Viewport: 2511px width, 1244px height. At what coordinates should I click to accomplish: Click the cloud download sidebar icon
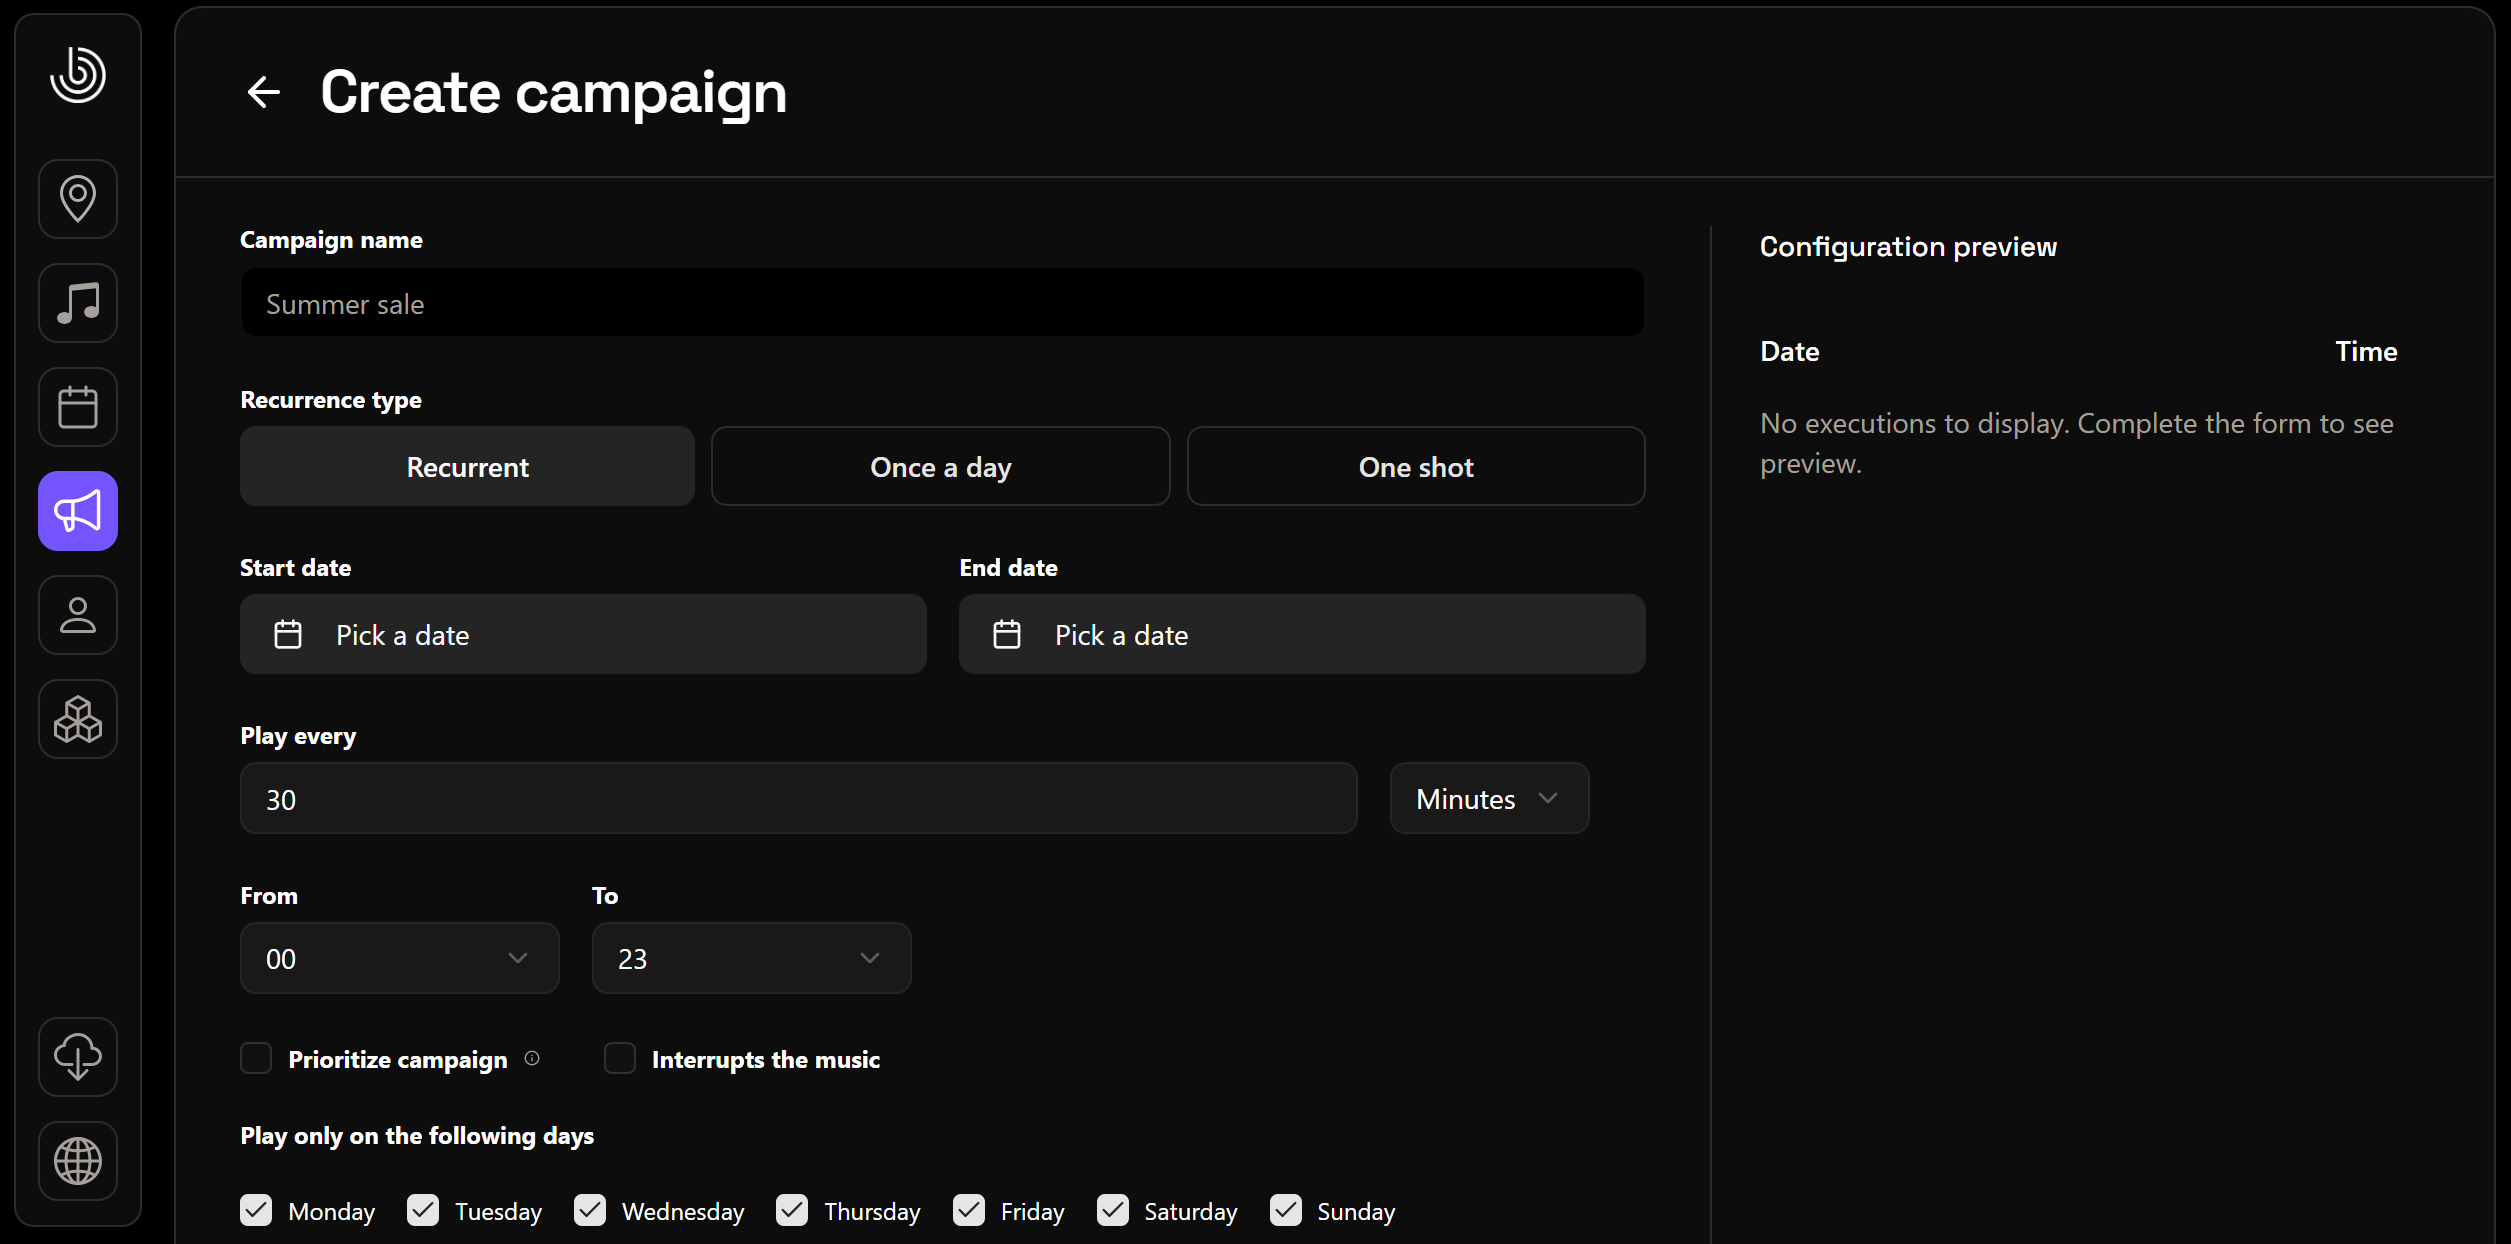[x=78, y=1057]
